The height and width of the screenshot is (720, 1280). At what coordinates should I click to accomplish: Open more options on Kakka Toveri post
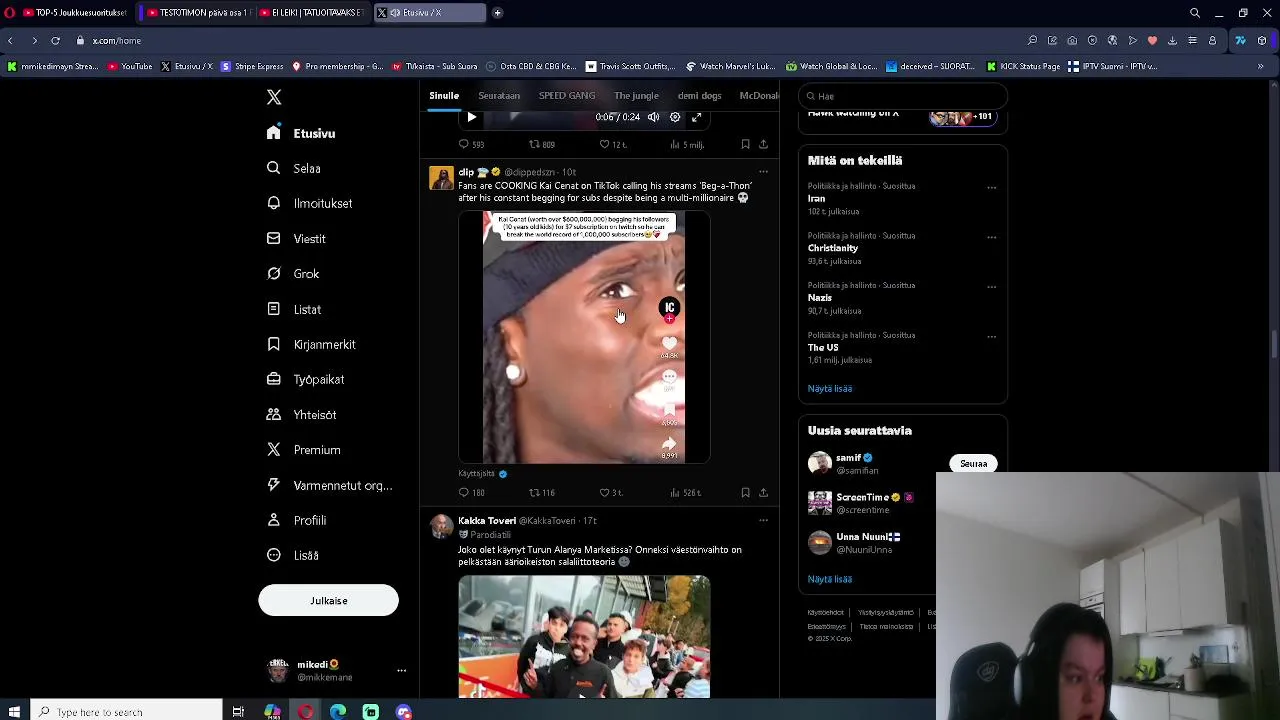[x=763, y=520]
